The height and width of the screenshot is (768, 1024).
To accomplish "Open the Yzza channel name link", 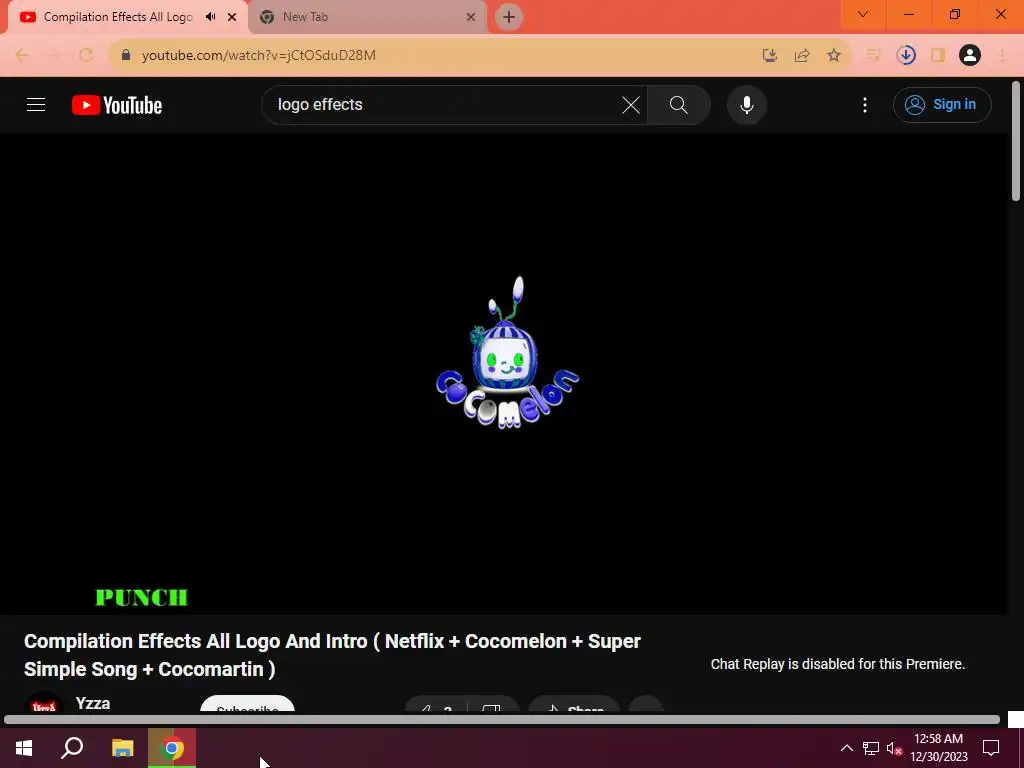I will pyautogui.click(x=93, y=703).
